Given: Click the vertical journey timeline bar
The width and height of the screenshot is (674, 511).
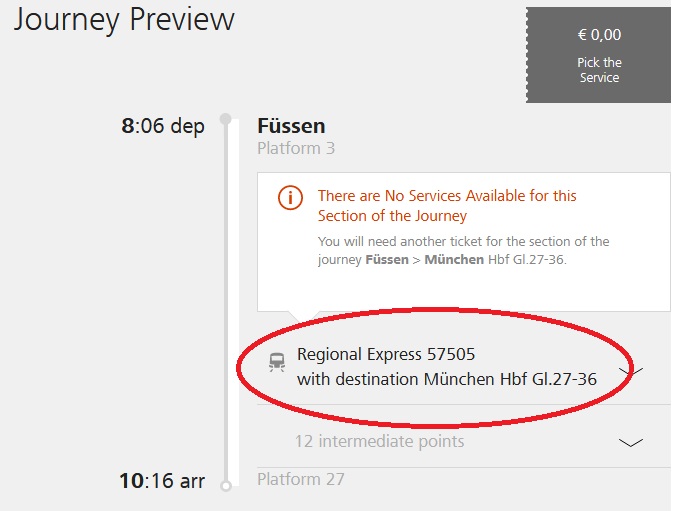Looking at the screenshot, I should [x=233, y=302].
